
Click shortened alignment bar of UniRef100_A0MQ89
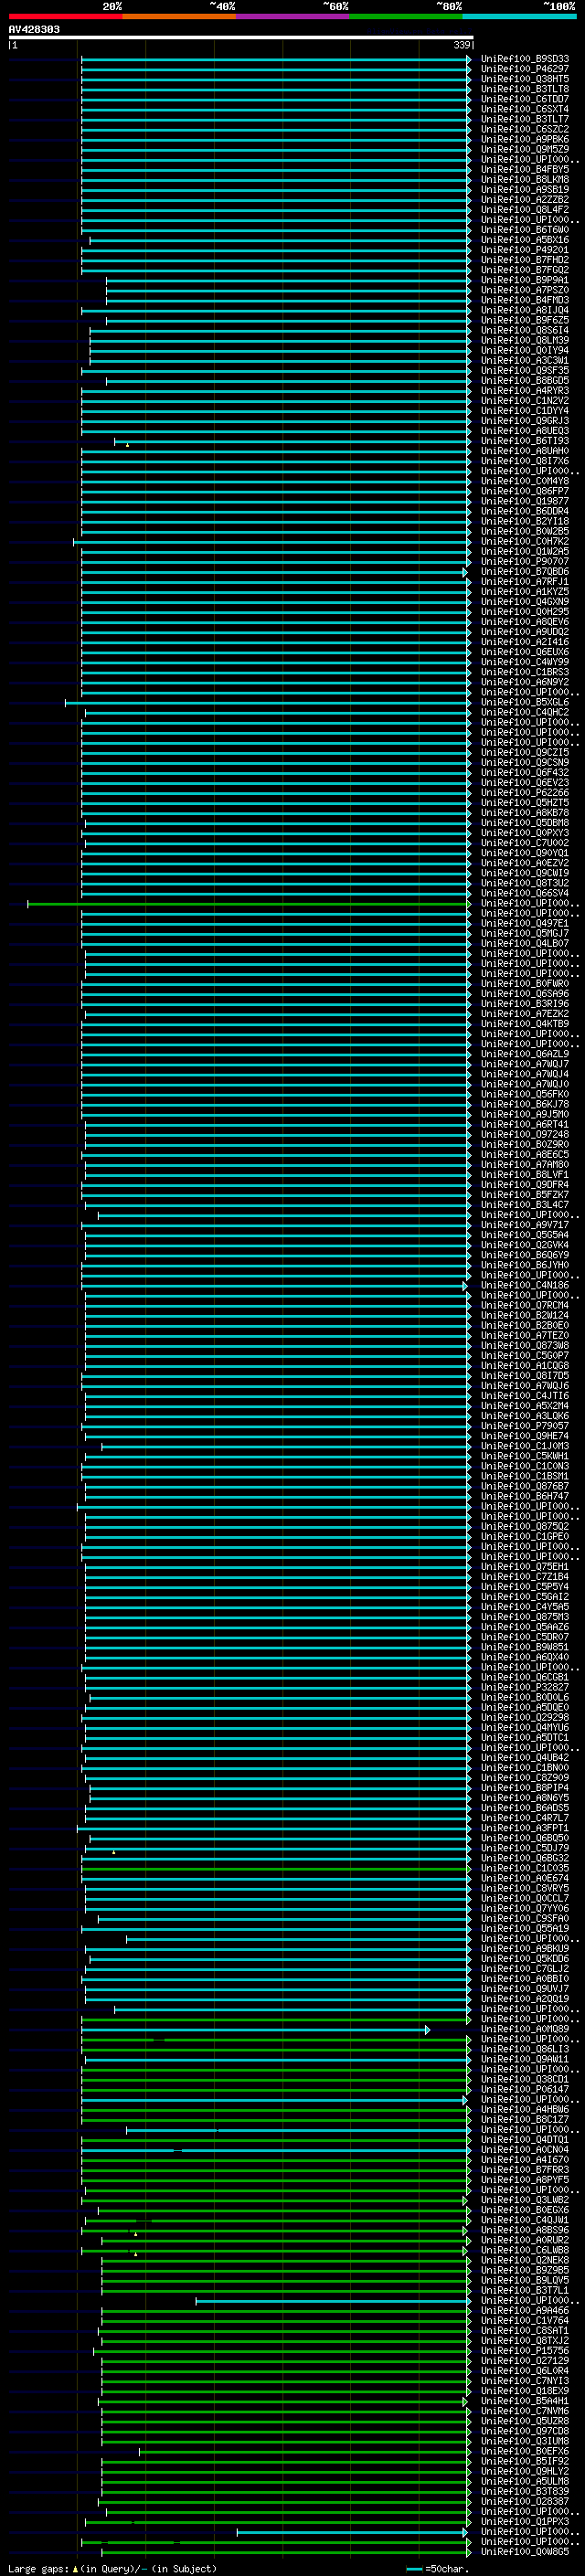point(255,2029)
